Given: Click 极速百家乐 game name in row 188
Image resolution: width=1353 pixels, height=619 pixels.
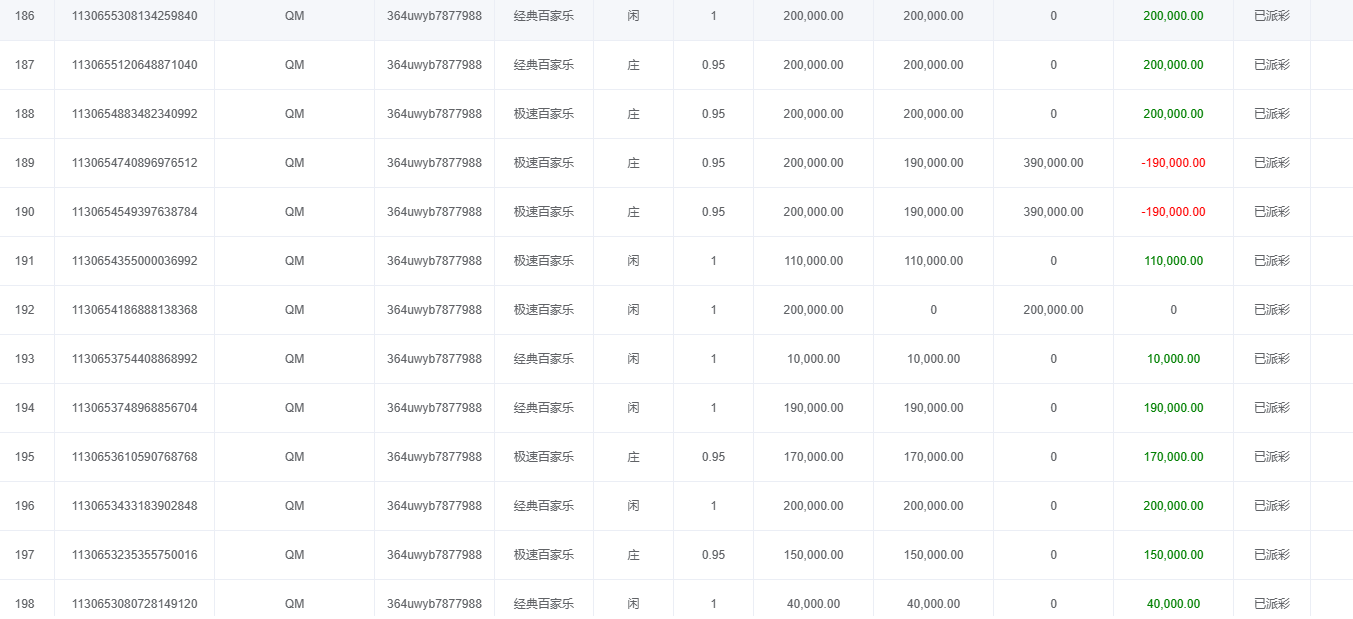Looking at the screenshot, I should pos(544,114).
